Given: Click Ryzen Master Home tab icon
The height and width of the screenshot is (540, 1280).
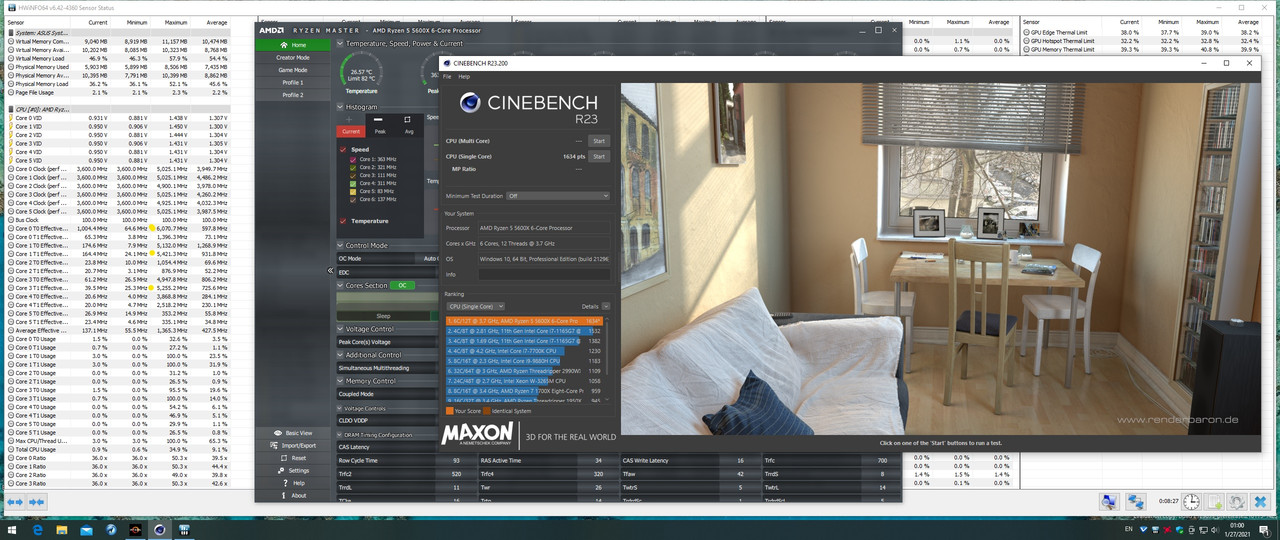Looking at the screenshot, I should pyautogui.click(x=283, y=45).
